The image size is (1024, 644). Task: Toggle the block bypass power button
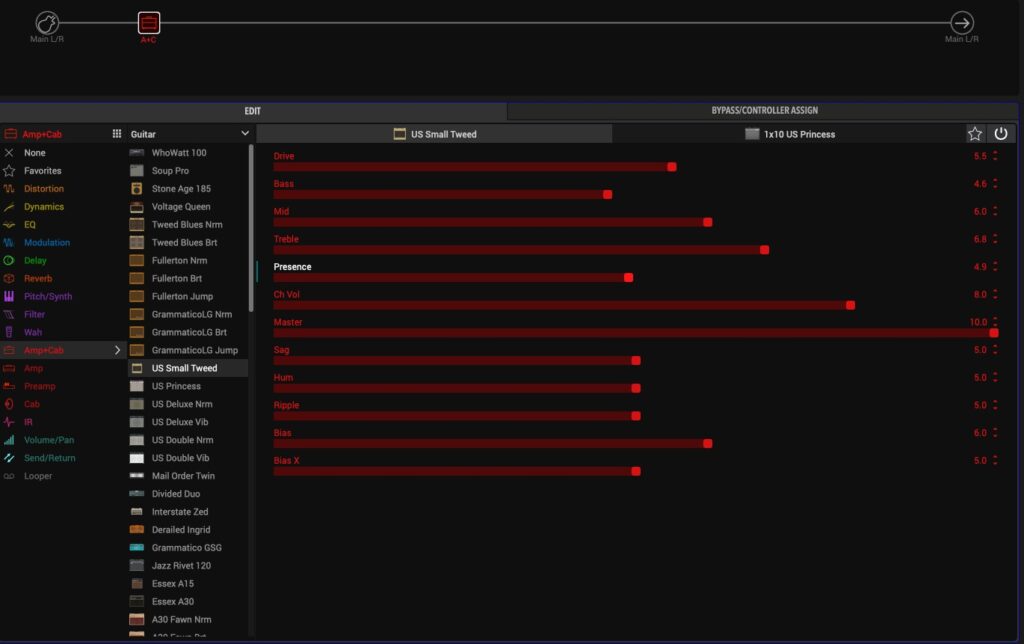1001,134
